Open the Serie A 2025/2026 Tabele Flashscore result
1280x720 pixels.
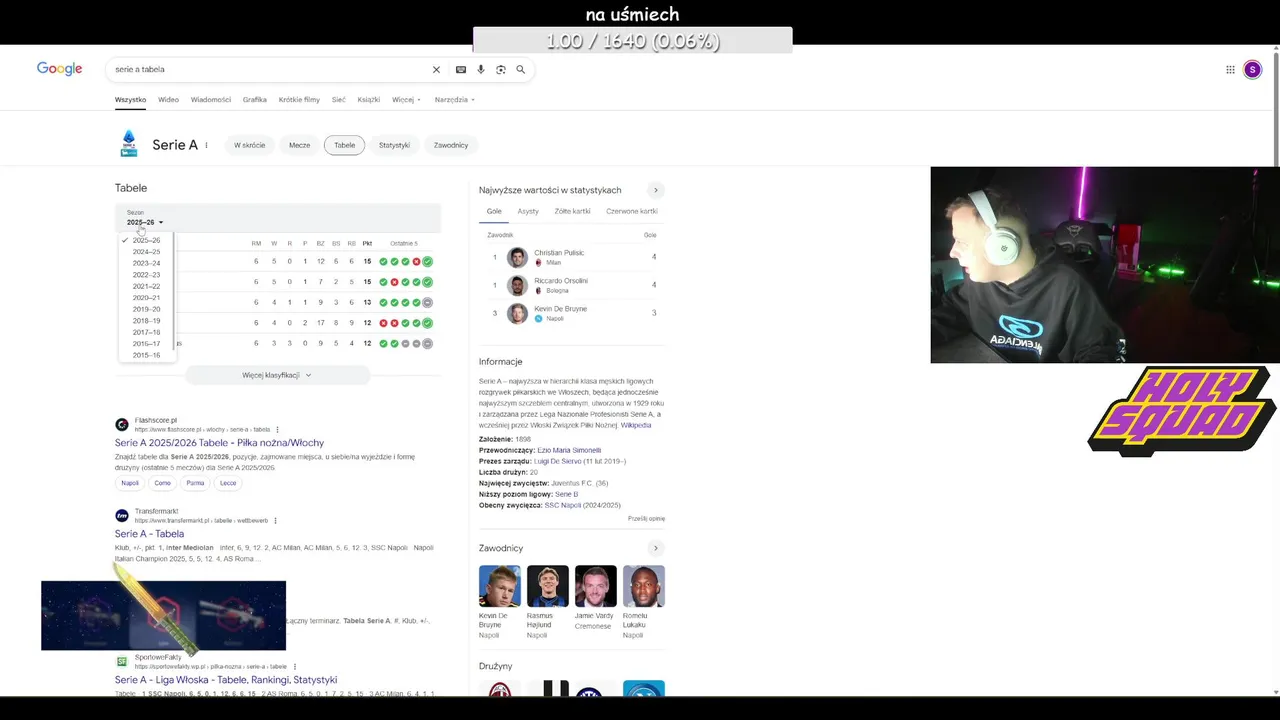pyautogui.click(x=219, y=443)
